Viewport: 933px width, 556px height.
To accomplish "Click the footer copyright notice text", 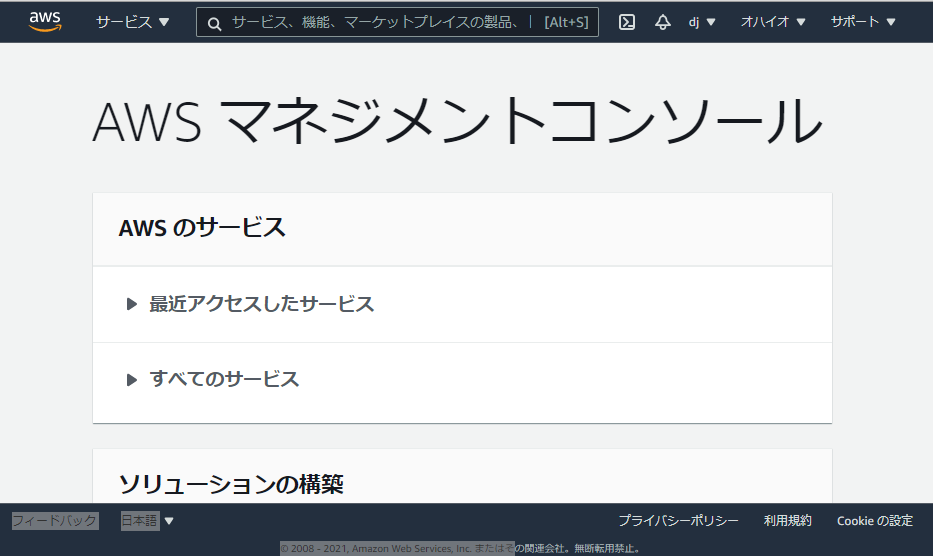I will point(460,548).
